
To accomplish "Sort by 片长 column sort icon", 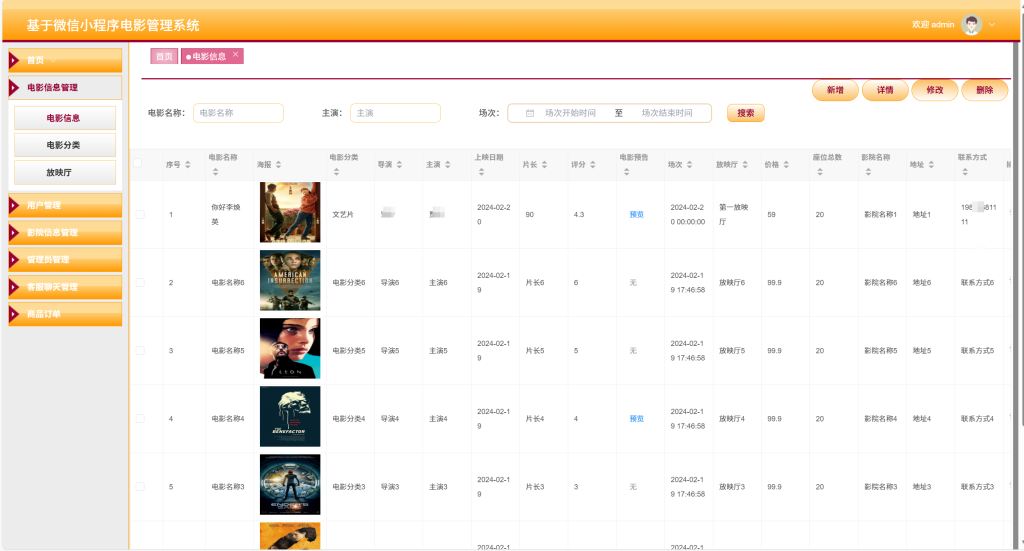I will pos(544,165).
